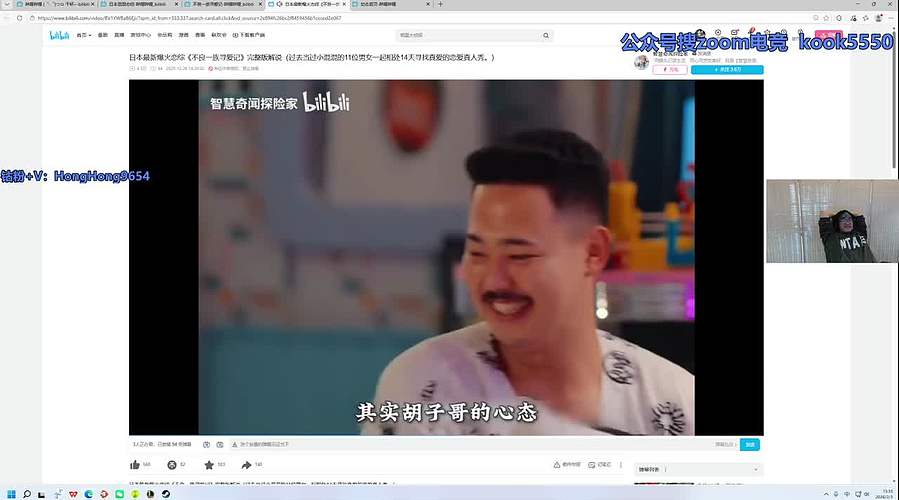Click the like (thumbs up) icon
The image size is (899, 500).
tap(135, 465)
